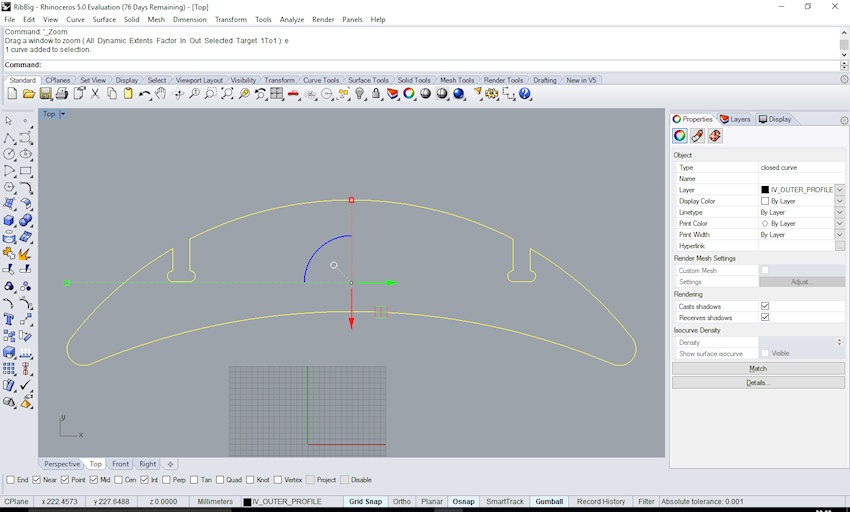
Task: Click the Details... button
Action: 758,383
